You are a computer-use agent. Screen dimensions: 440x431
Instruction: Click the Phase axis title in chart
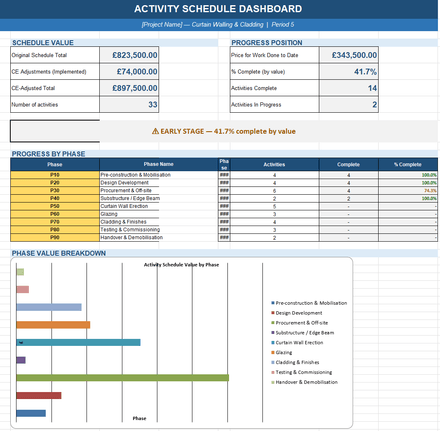coord(139,418)
